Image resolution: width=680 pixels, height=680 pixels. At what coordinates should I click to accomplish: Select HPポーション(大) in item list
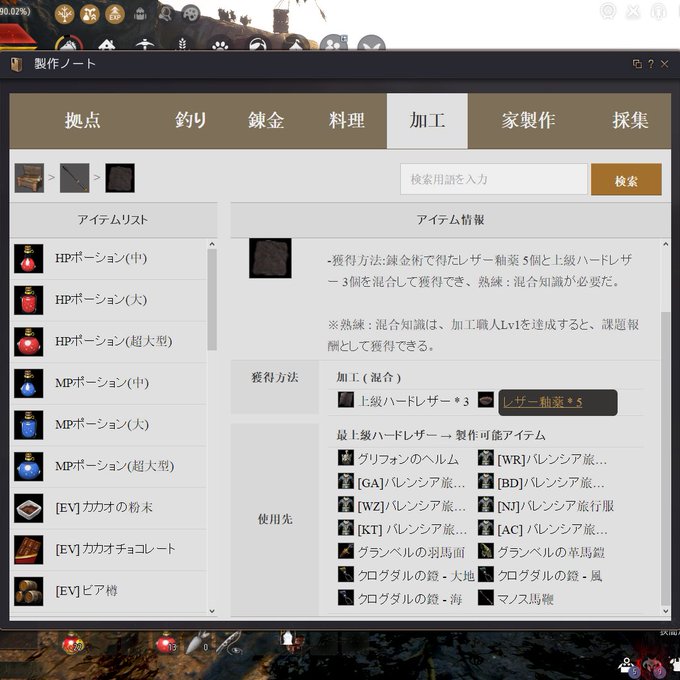(x=108, y=300)
